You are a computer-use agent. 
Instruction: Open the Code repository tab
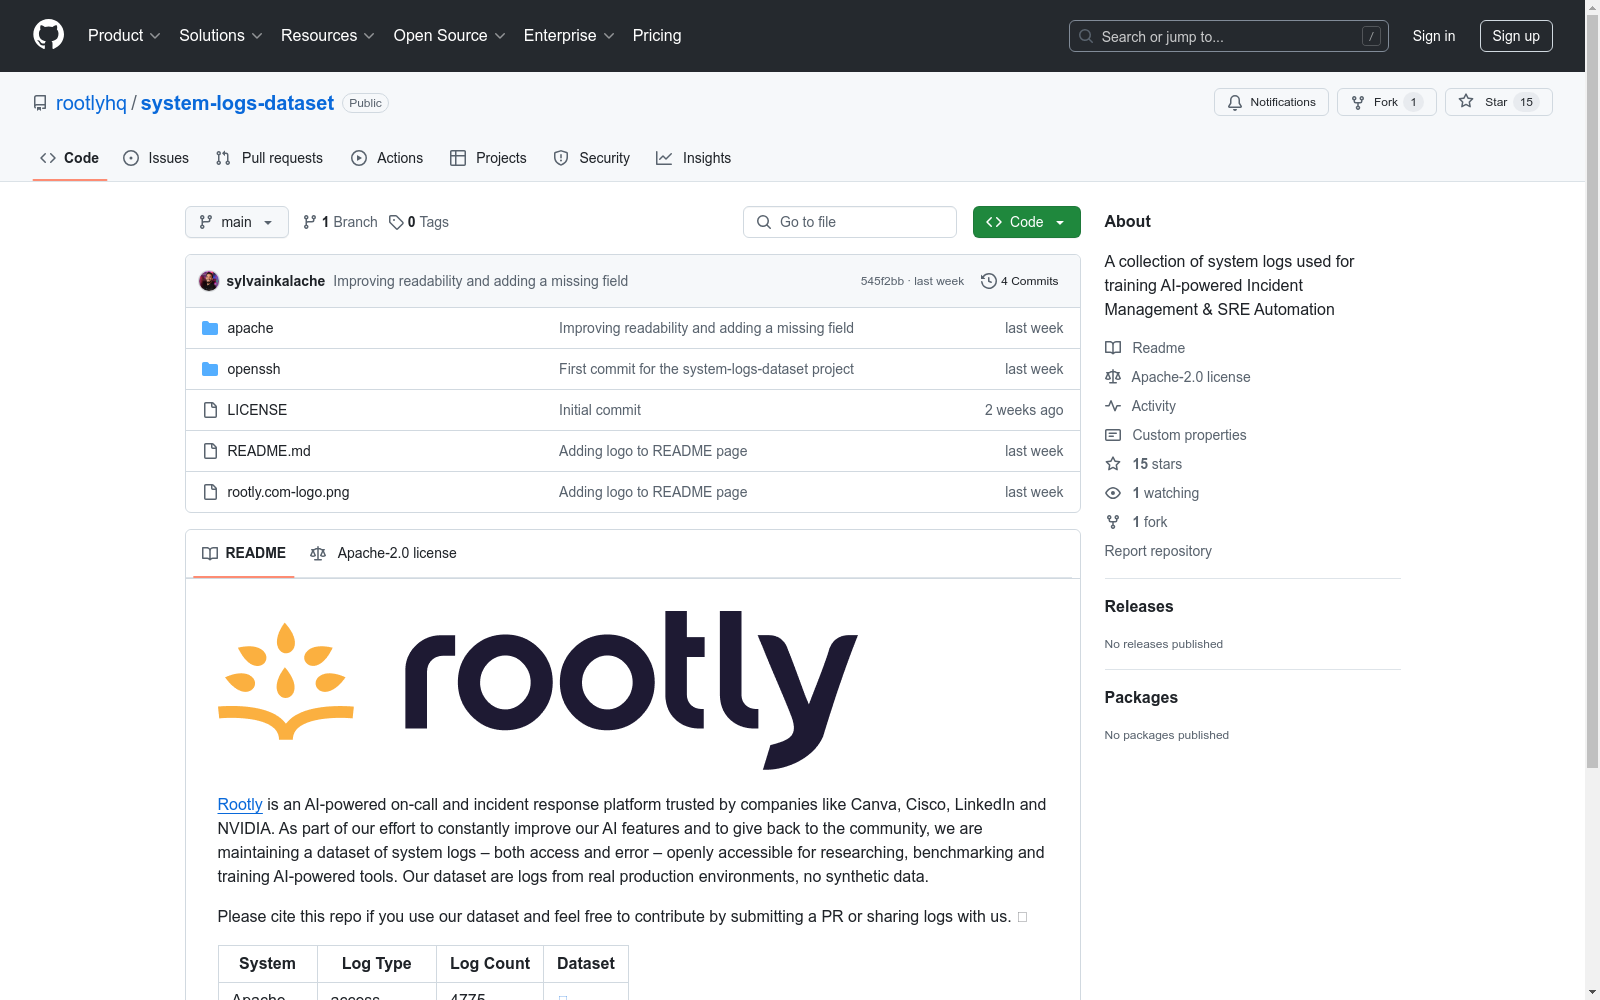[x=70, y=158]
